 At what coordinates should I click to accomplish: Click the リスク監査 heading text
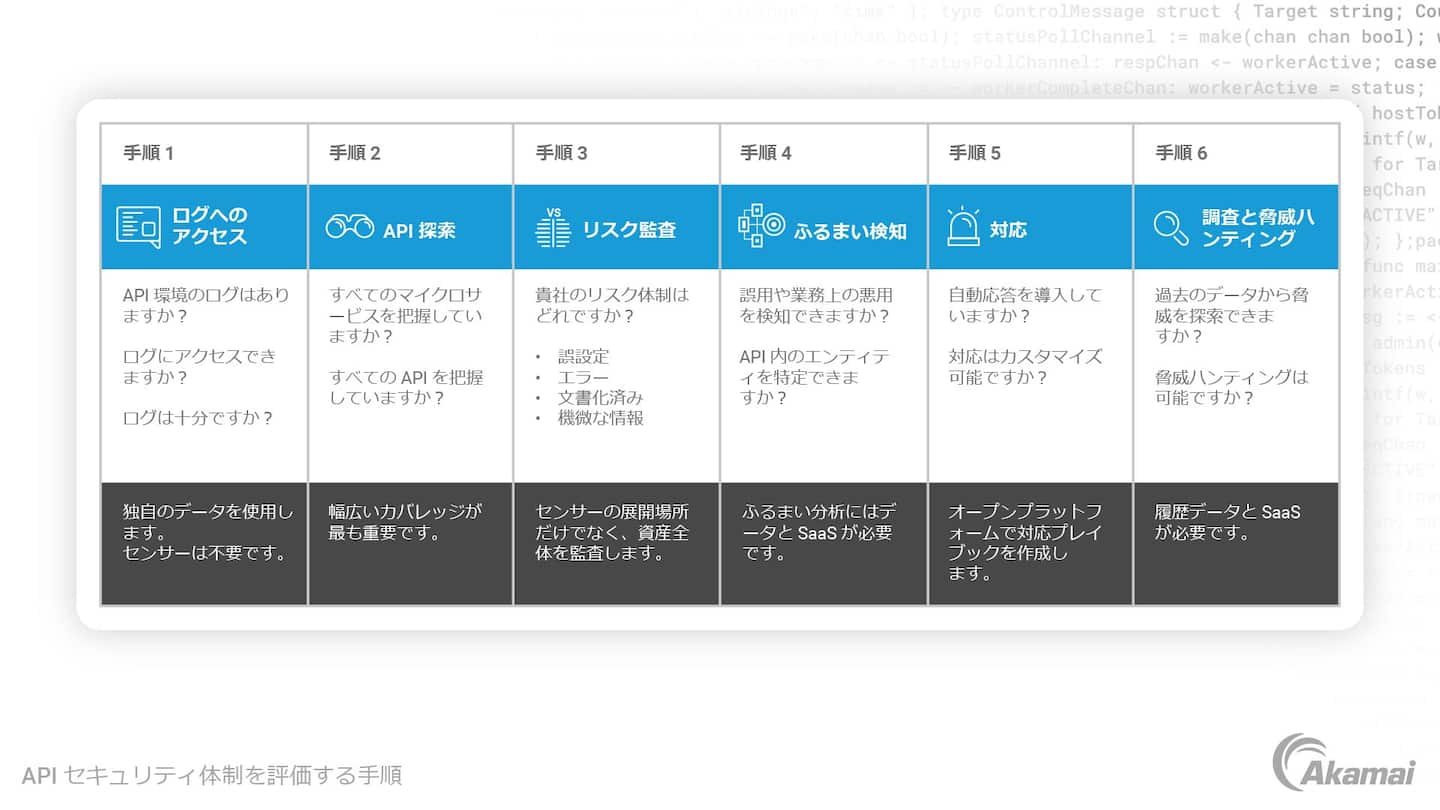coord(629,229)
